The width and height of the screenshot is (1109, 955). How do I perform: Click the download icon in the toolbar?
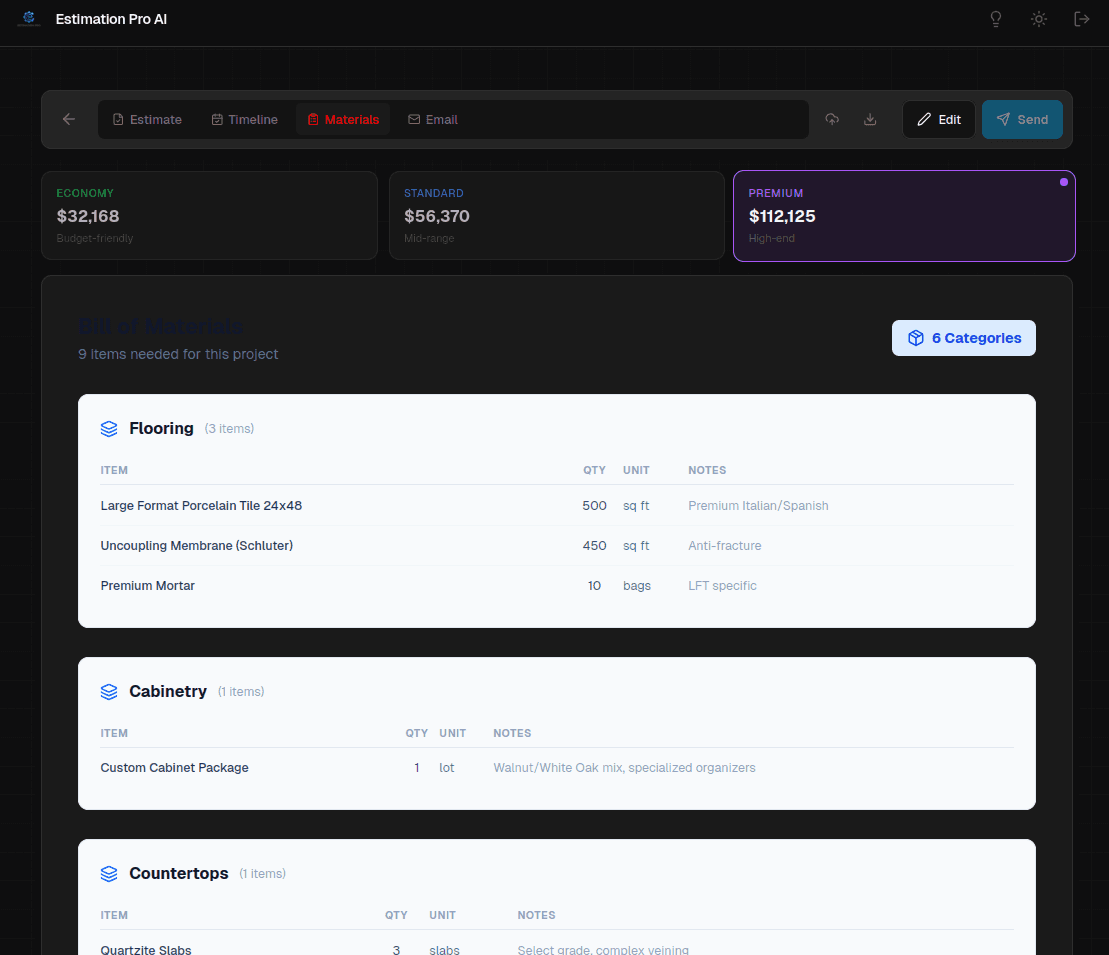pos(870,119)
